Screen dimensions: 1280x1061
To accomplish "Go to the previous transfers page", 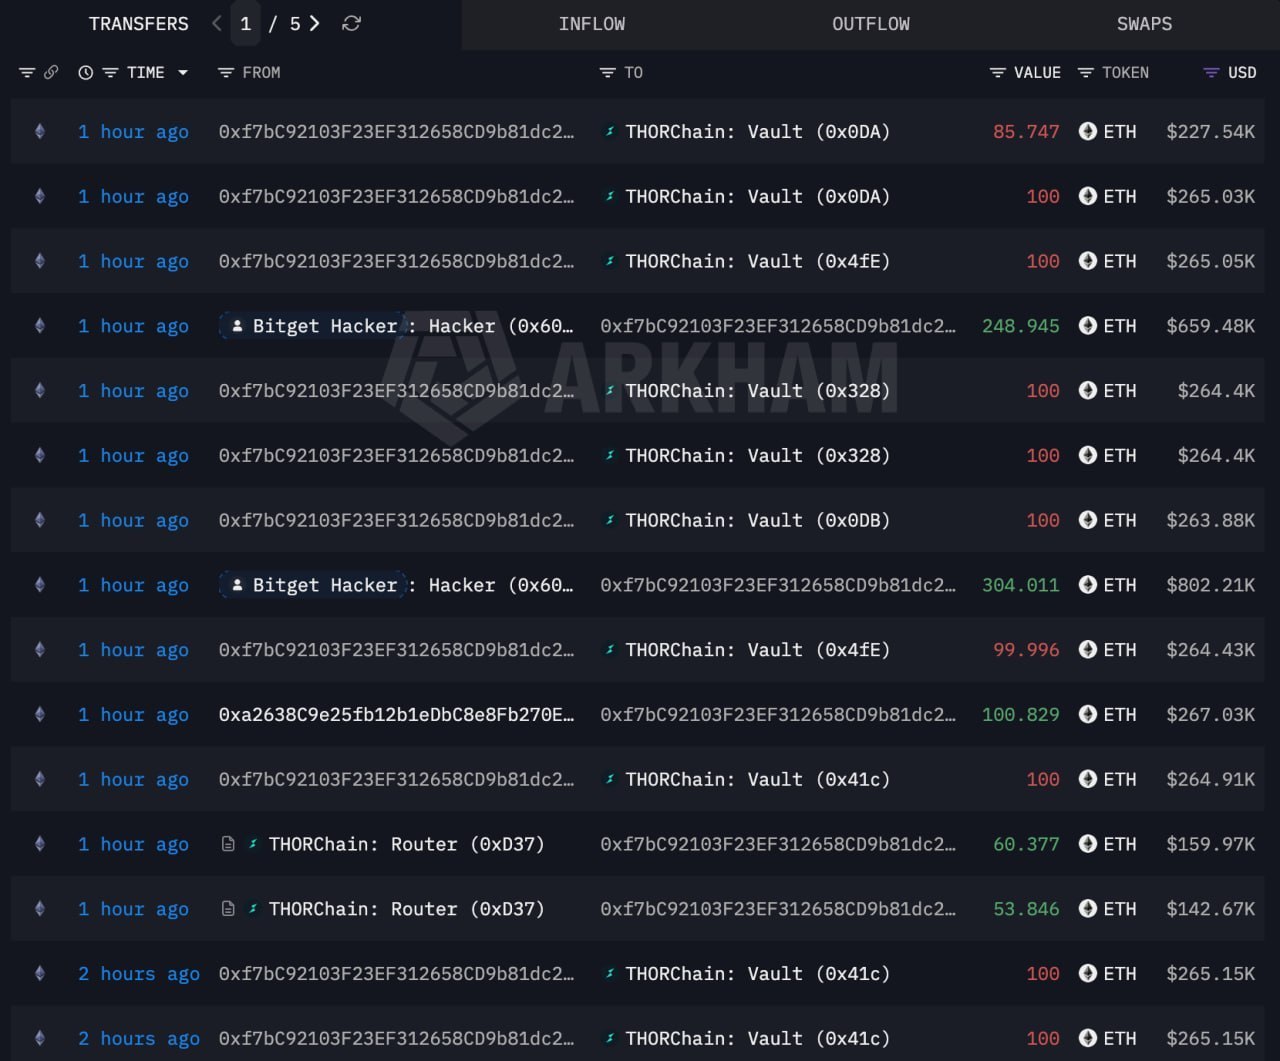I will click(217, 23).
